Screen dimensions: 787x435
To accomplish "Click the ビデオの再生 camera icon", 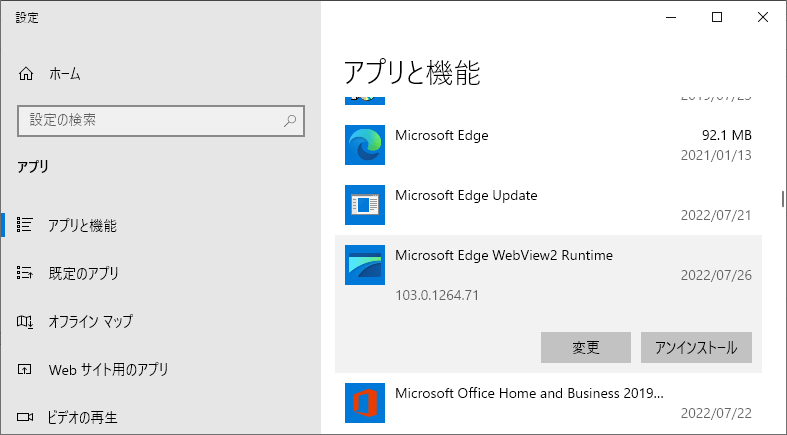I will [25, 417].
